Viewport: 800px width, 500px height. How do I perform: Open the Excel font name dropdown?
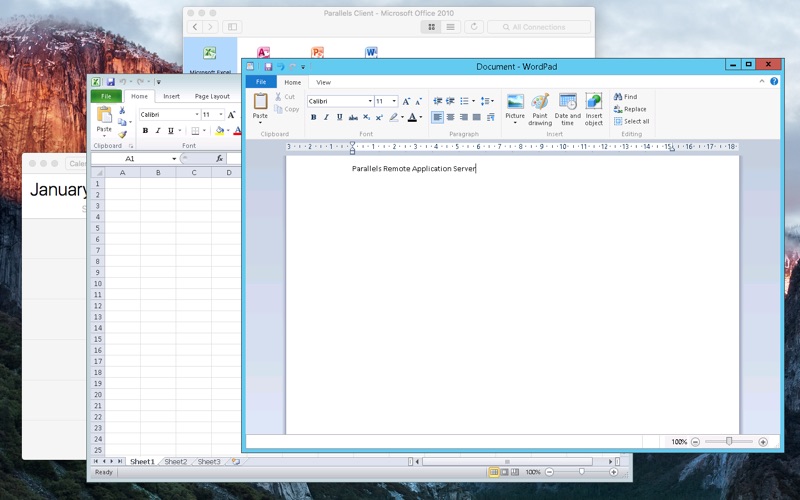coord(197,115)
